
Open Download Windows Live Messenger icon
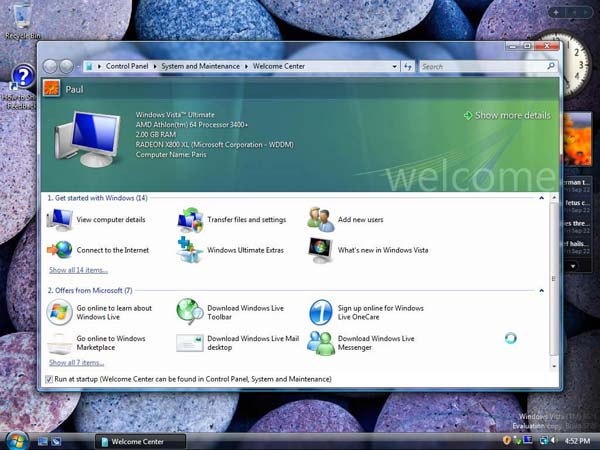pyautogui.click(x=320, y=343)
